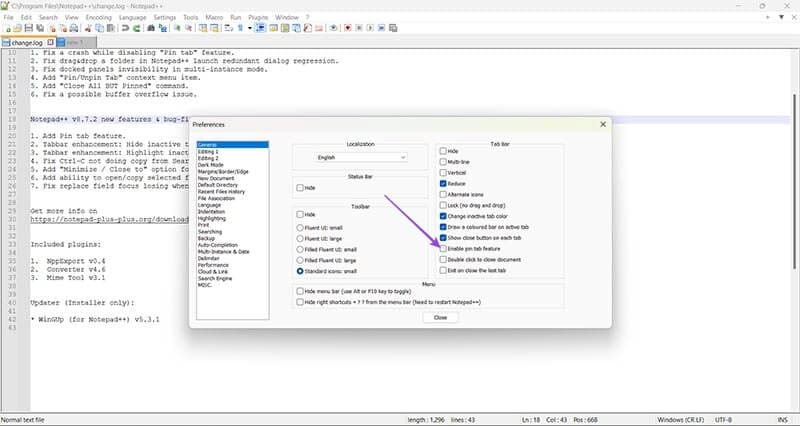
Task: Click the Paste toolbar icon
Action: [111, 28]
